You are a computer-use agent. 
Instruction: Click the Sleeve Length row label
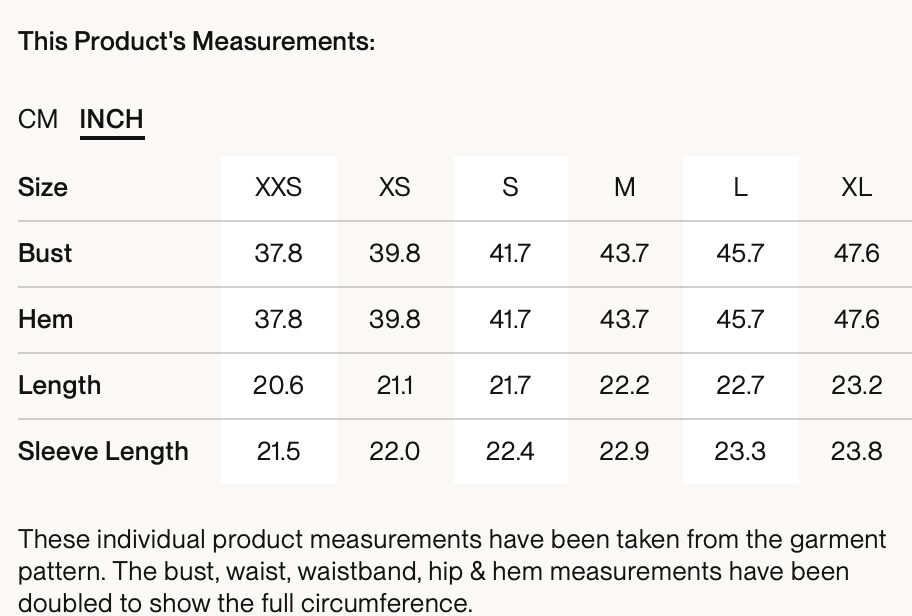[103, 451]
